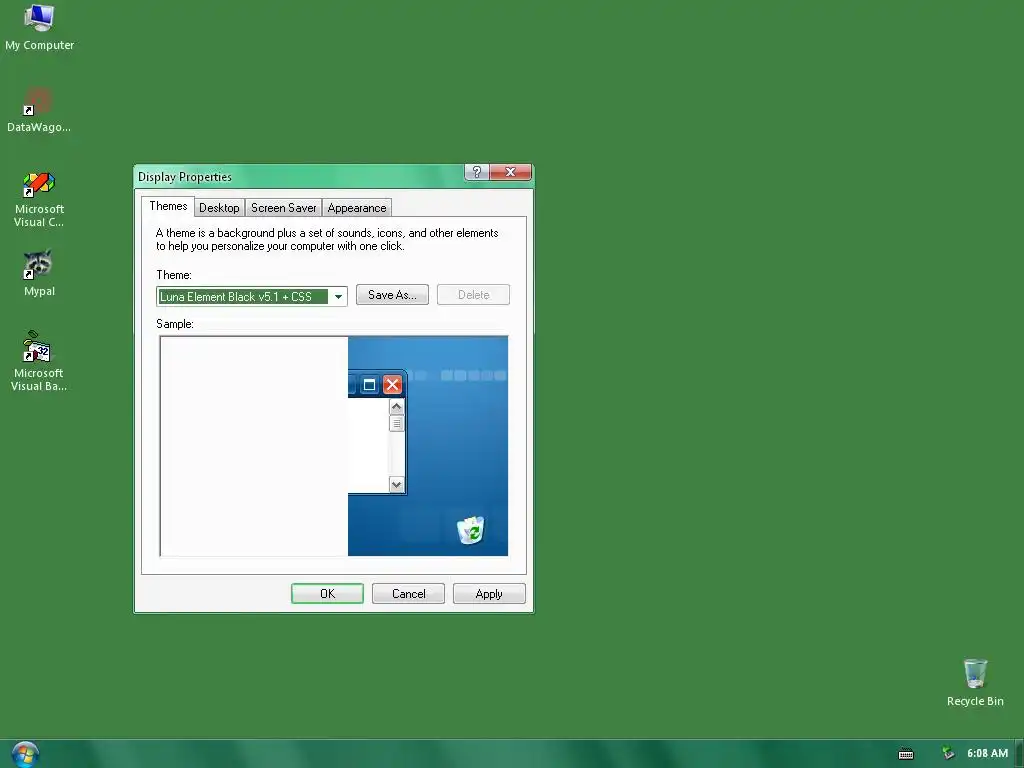Cancel the Display Properties dialog
The height and width of the screenshot is (768, 1024).
[x=408, y=594]
